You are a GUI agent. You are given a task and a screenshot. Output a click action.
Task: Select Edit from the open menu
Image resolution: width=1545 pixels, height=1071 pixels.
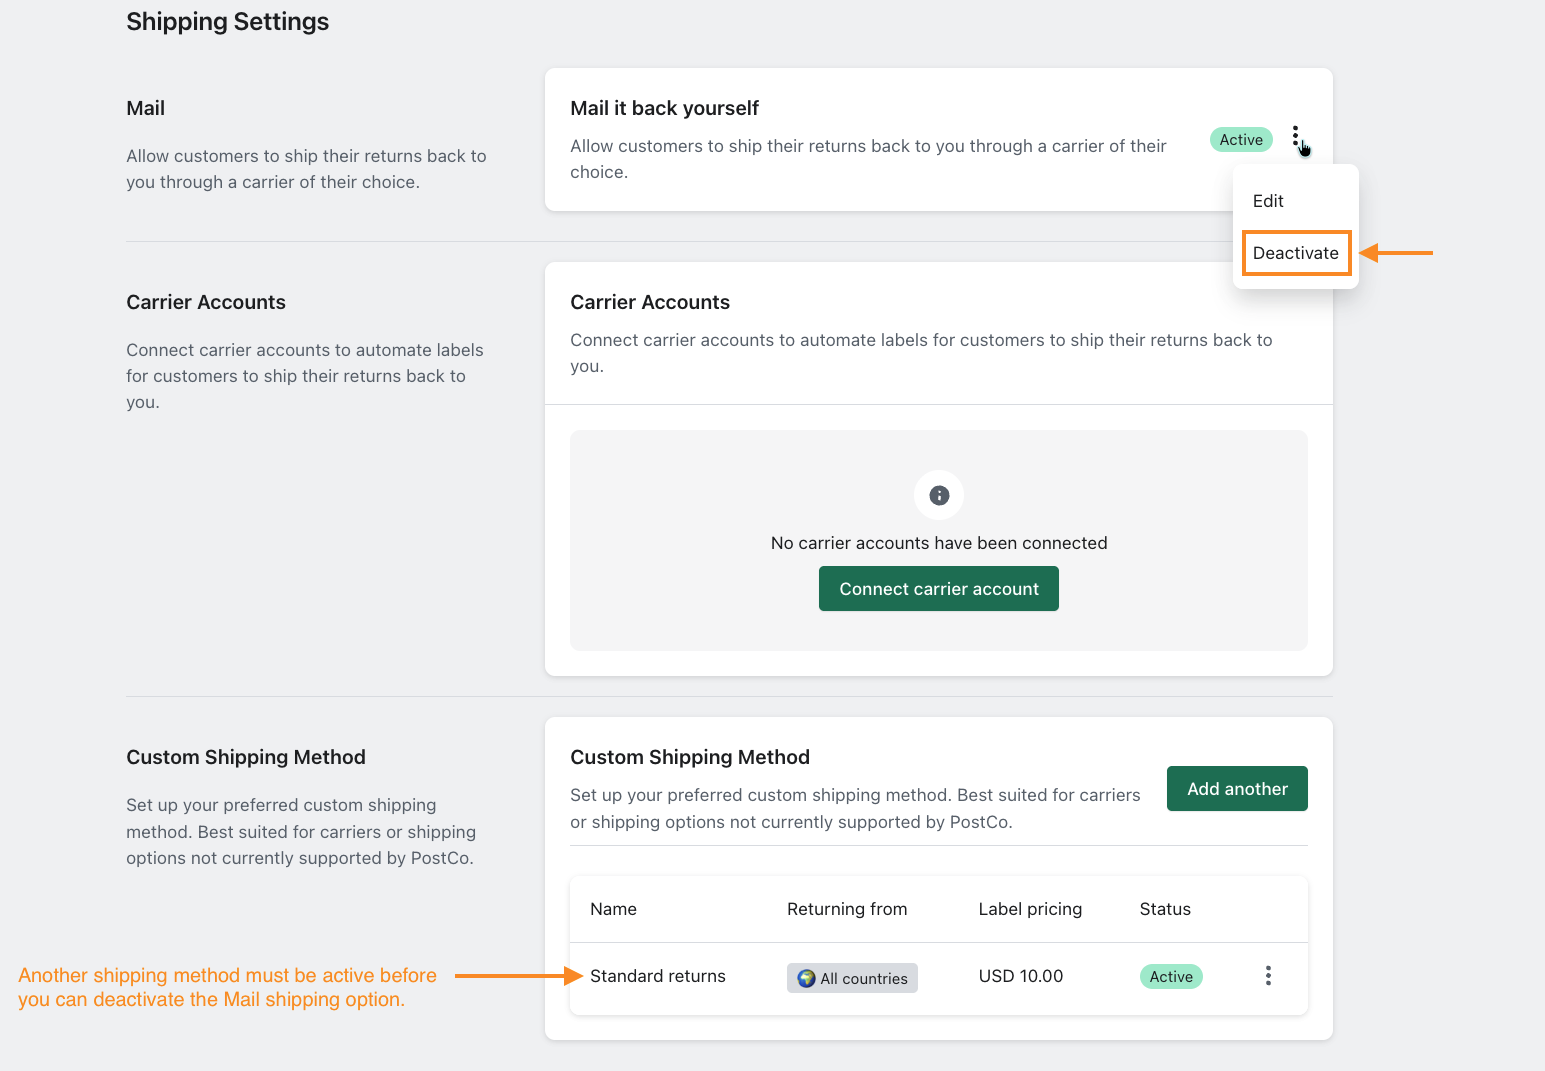[x=1268, y=201]
